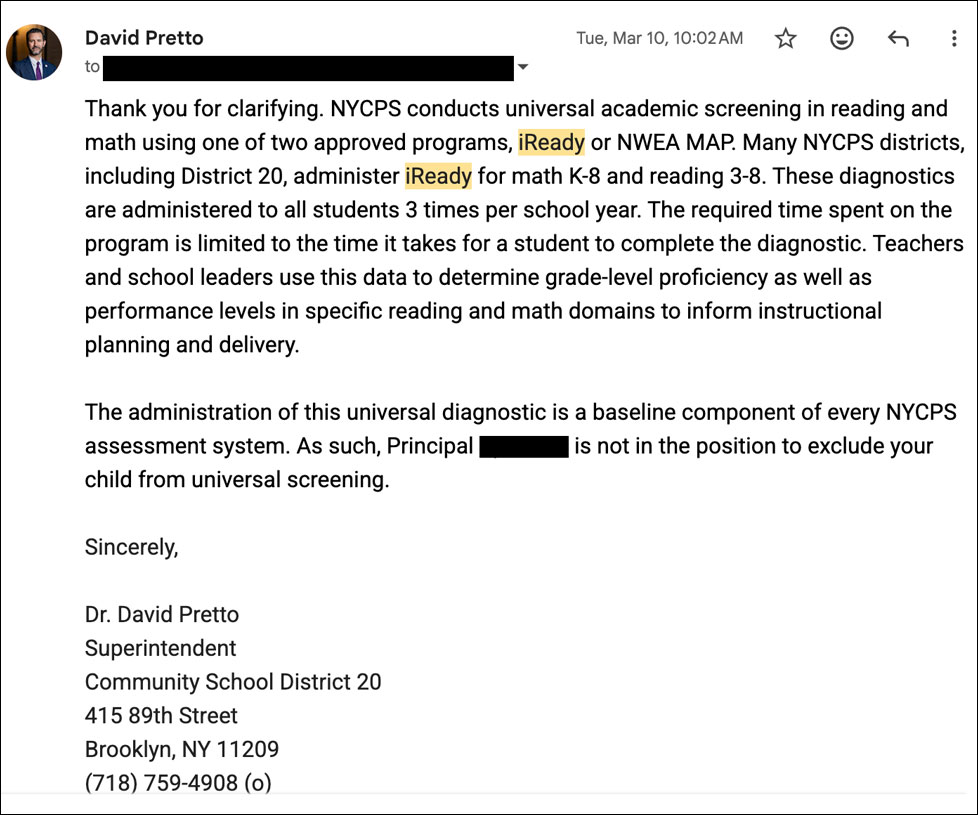Click the Superintendent title in the signature
978x815 pixels.
160,648
